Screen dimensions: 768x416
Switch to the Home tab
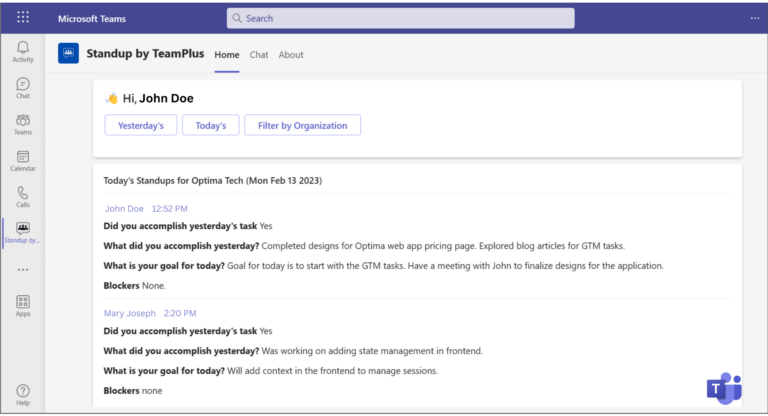[x=227, y=55]
